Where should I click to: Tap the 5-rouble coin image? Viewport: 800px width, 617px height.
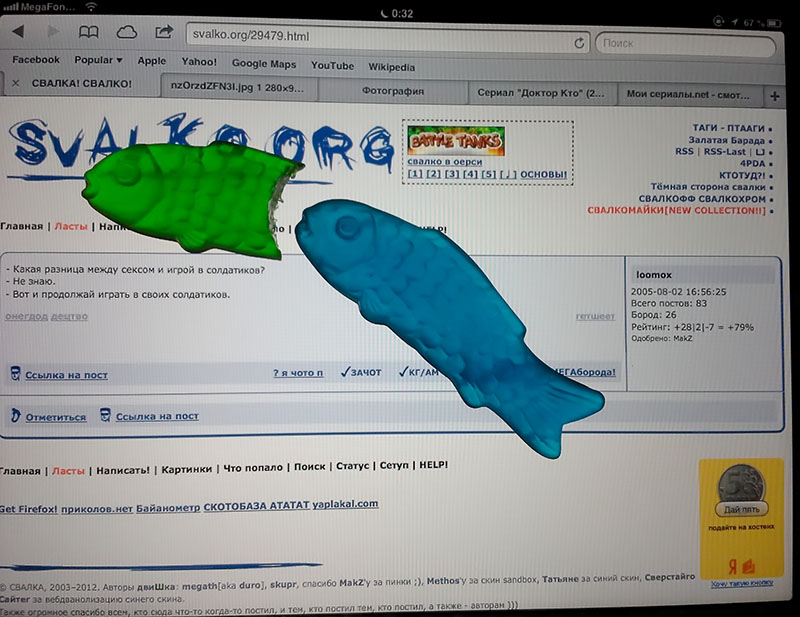pyautogui.click(x=741, y=483)
